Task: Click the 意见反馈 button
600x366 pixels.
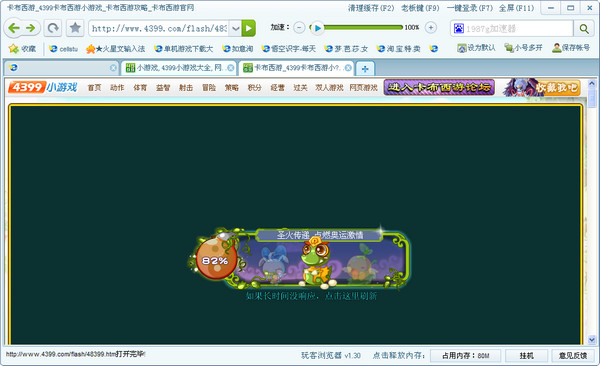Action: click(x=572, y=356)
